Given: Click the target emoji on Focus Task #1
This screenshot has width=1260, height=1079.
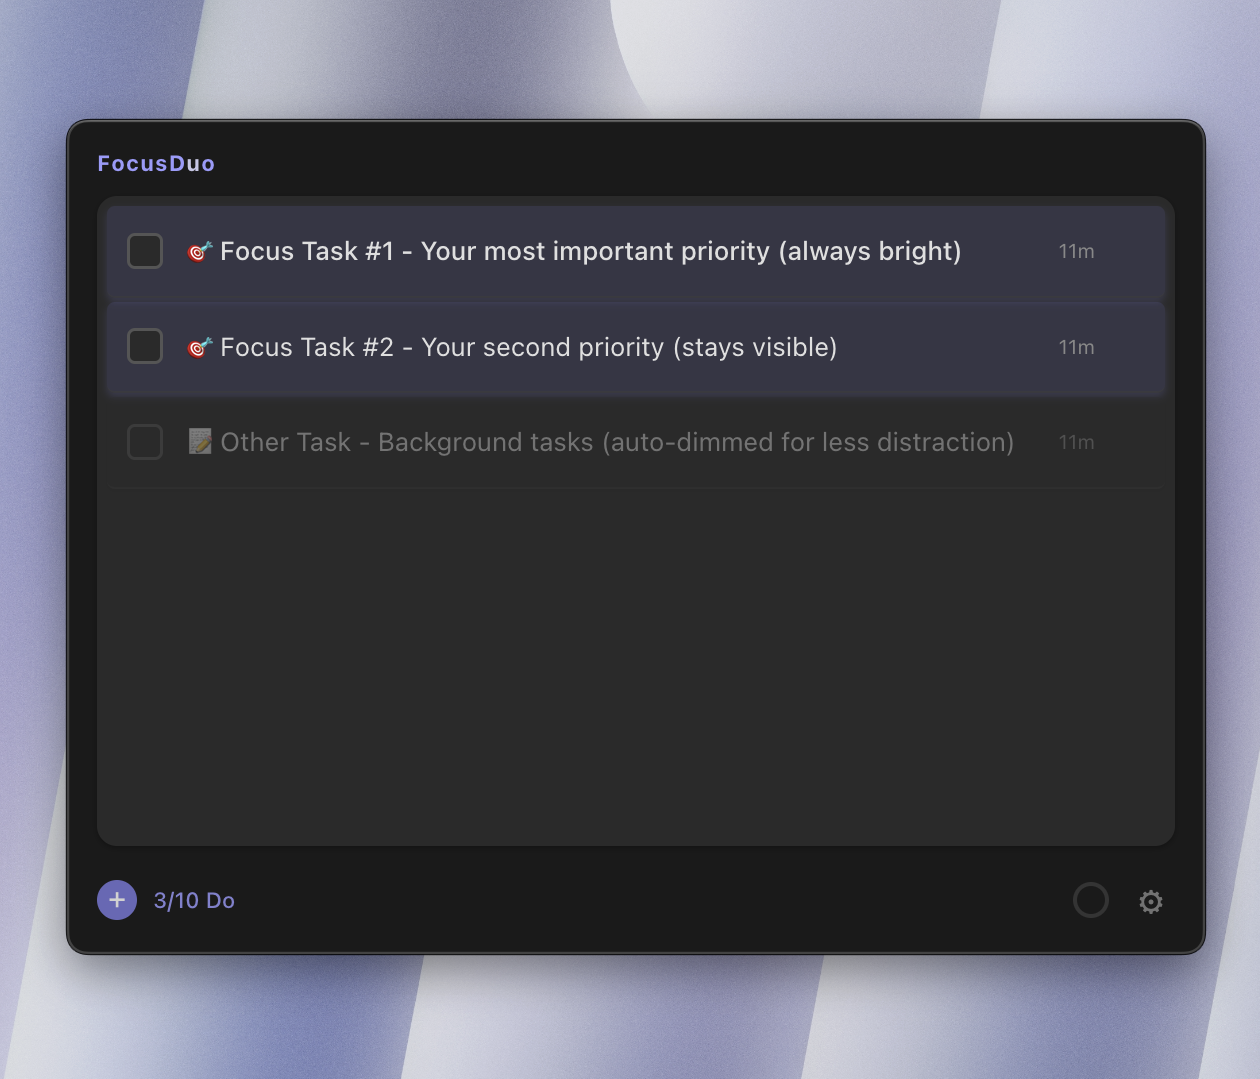Looking at the screenshot, I should [x=200, y=251].
